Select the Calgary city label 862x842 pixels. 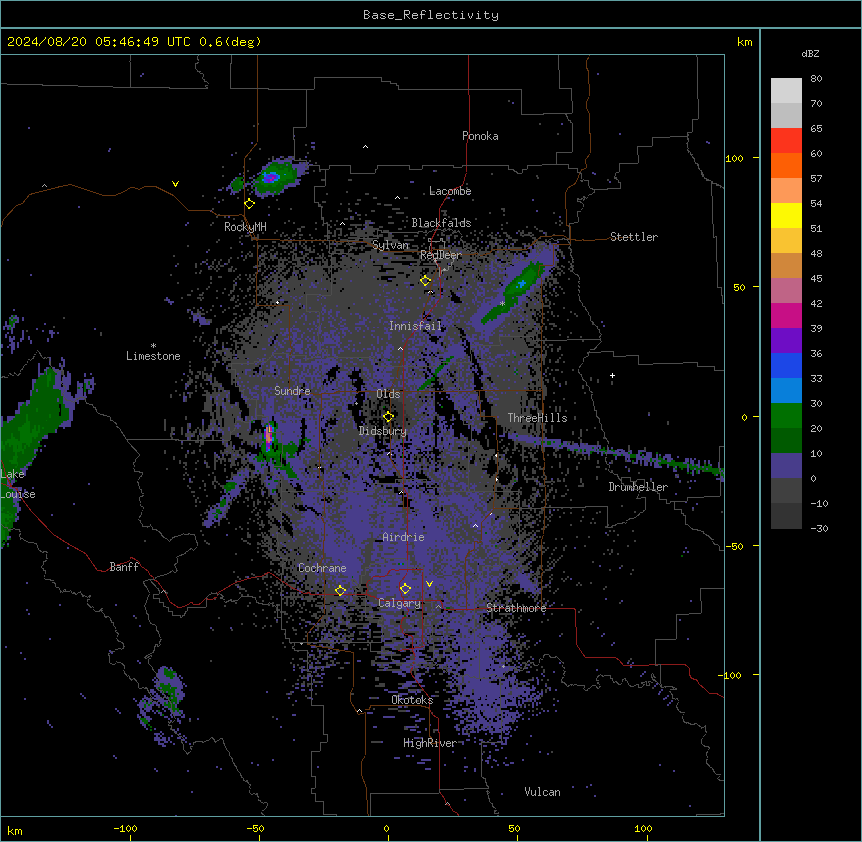click(399, 603)
